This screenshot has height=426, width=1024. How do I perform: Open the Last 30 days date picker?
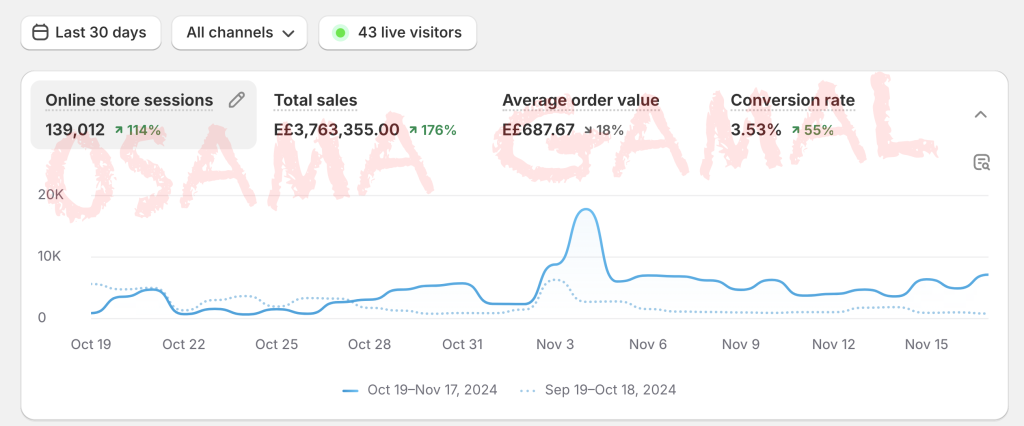(x=90, y=33)
